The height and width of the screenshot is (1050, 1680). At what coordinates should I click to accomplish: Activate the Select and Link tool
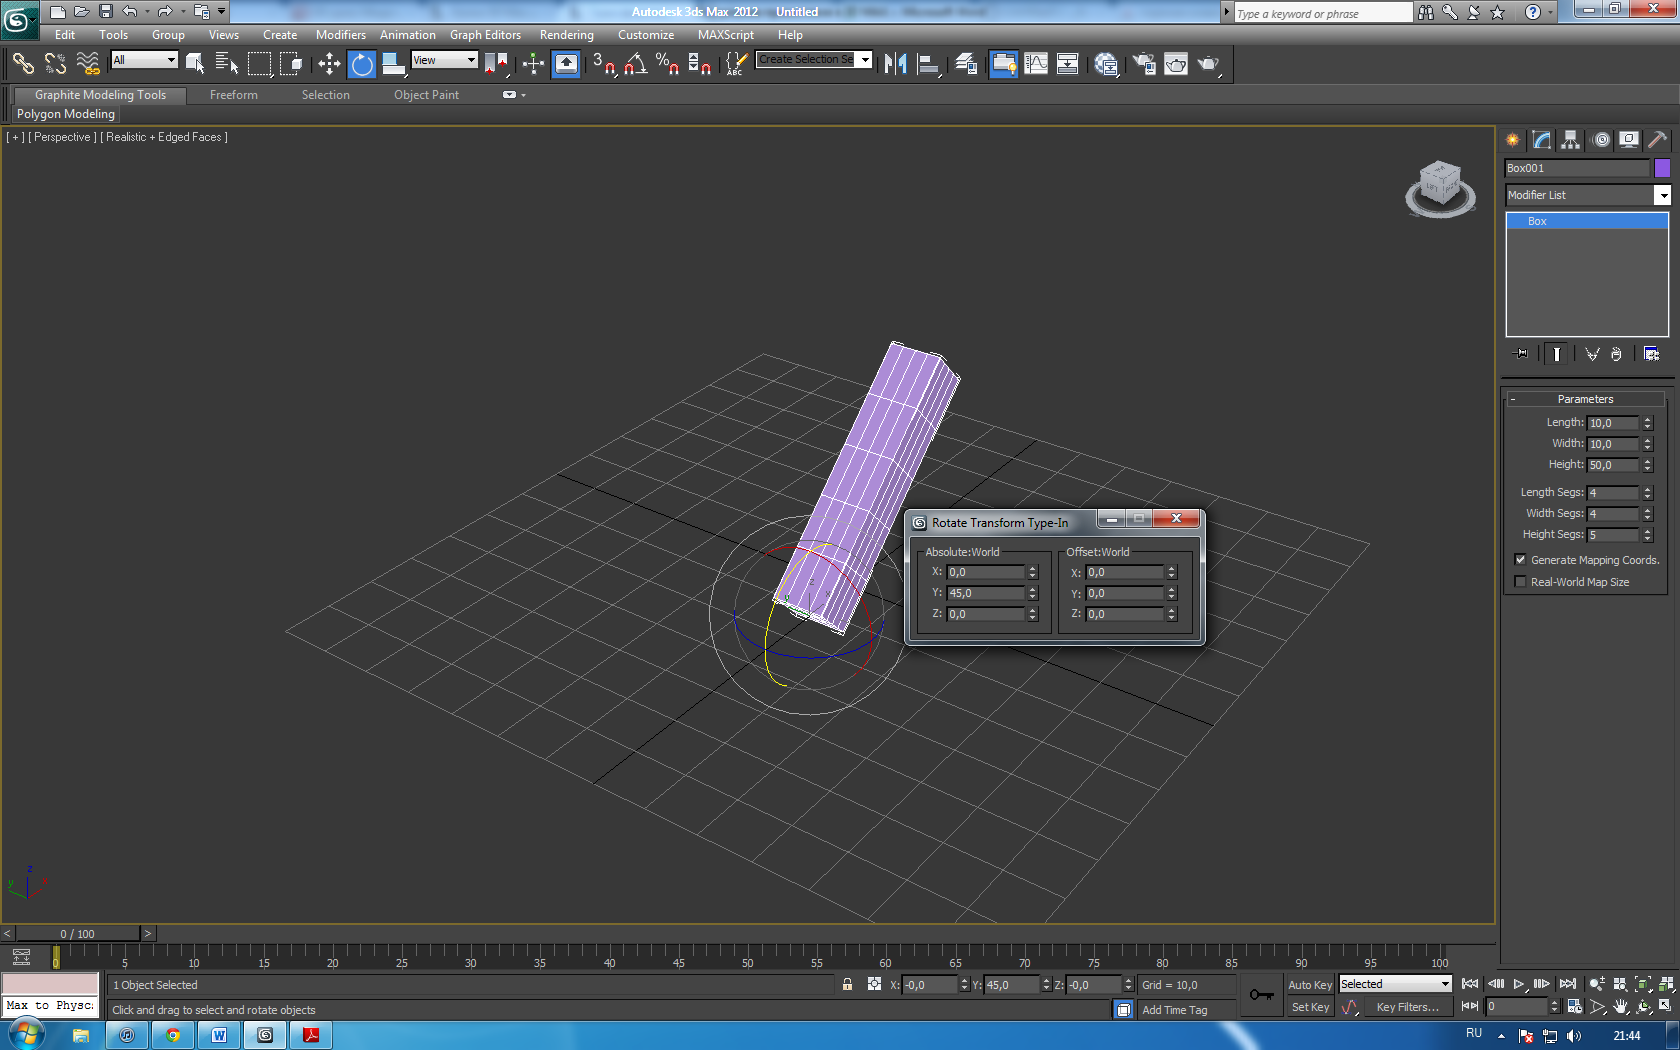pos(23,64)
